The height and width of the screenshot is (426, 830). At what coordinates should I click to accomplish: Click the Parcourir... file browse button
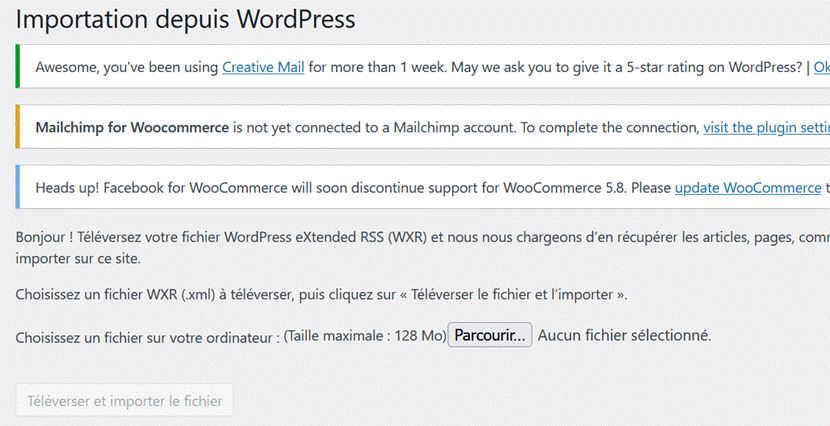(490, 335)
